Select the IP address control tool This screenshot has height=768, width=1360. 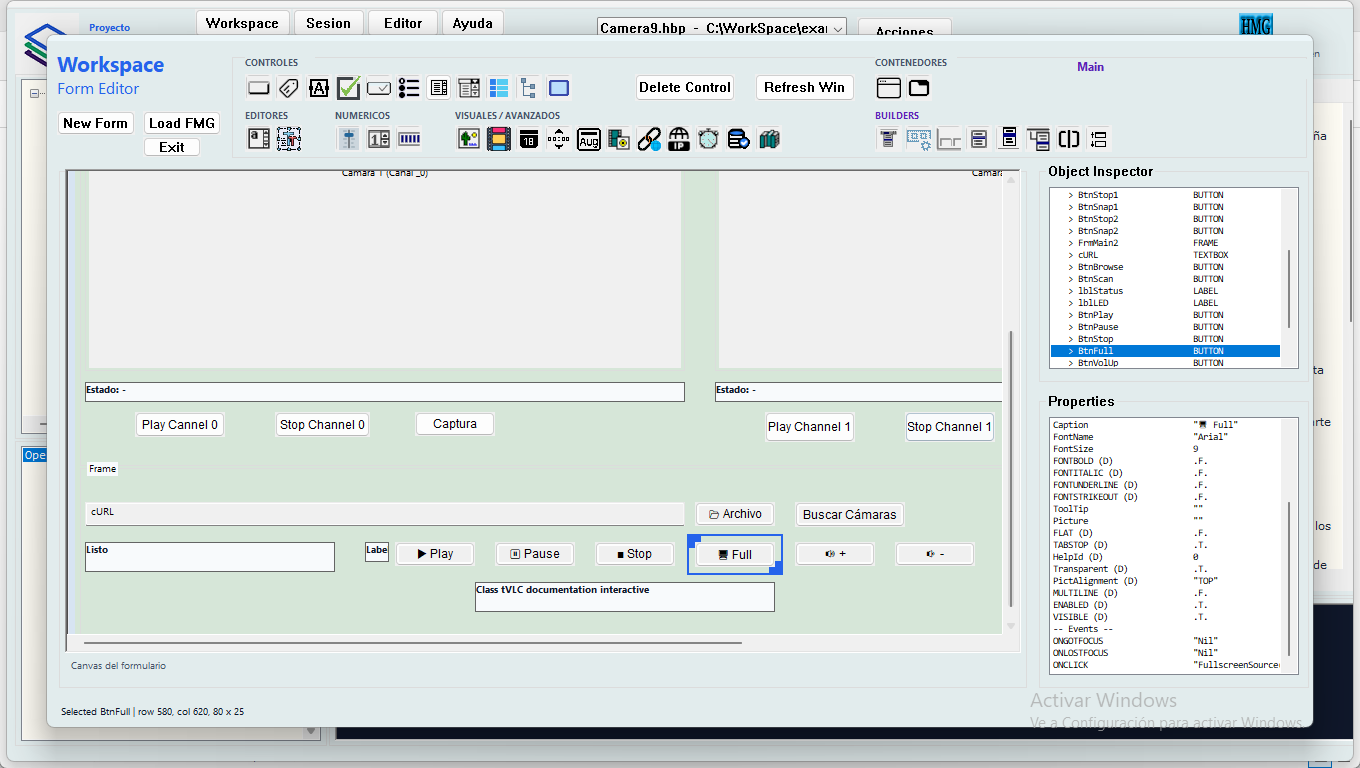pyautogui.click(x=679, y=139)
